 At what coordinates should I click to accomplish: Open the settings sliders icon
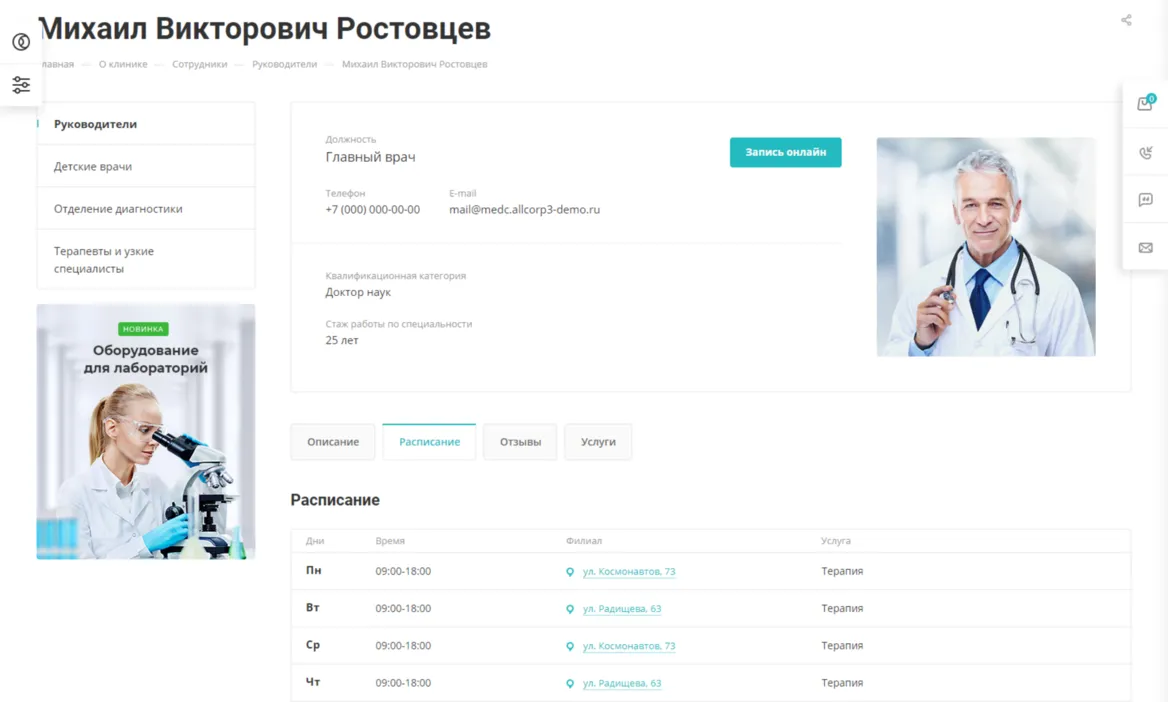pyautogui.click(x=21, y=85)
